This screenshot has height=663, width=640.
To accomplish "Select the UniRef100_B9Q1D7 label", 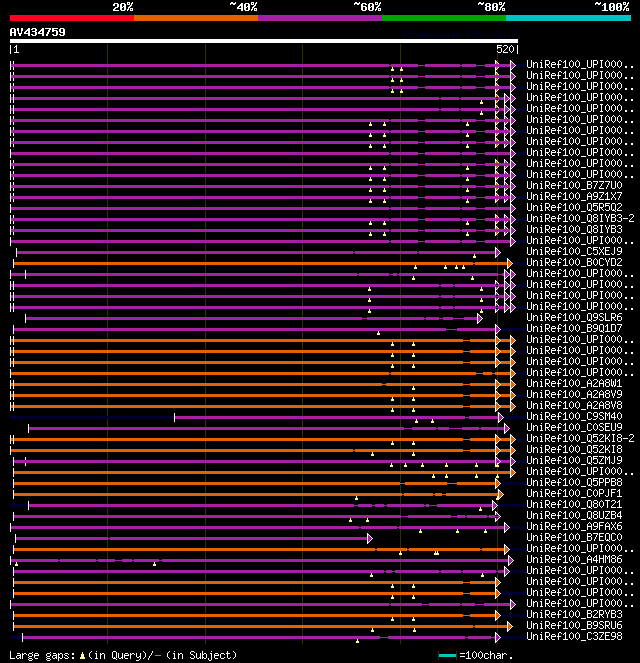I will (x=574, y=328).
